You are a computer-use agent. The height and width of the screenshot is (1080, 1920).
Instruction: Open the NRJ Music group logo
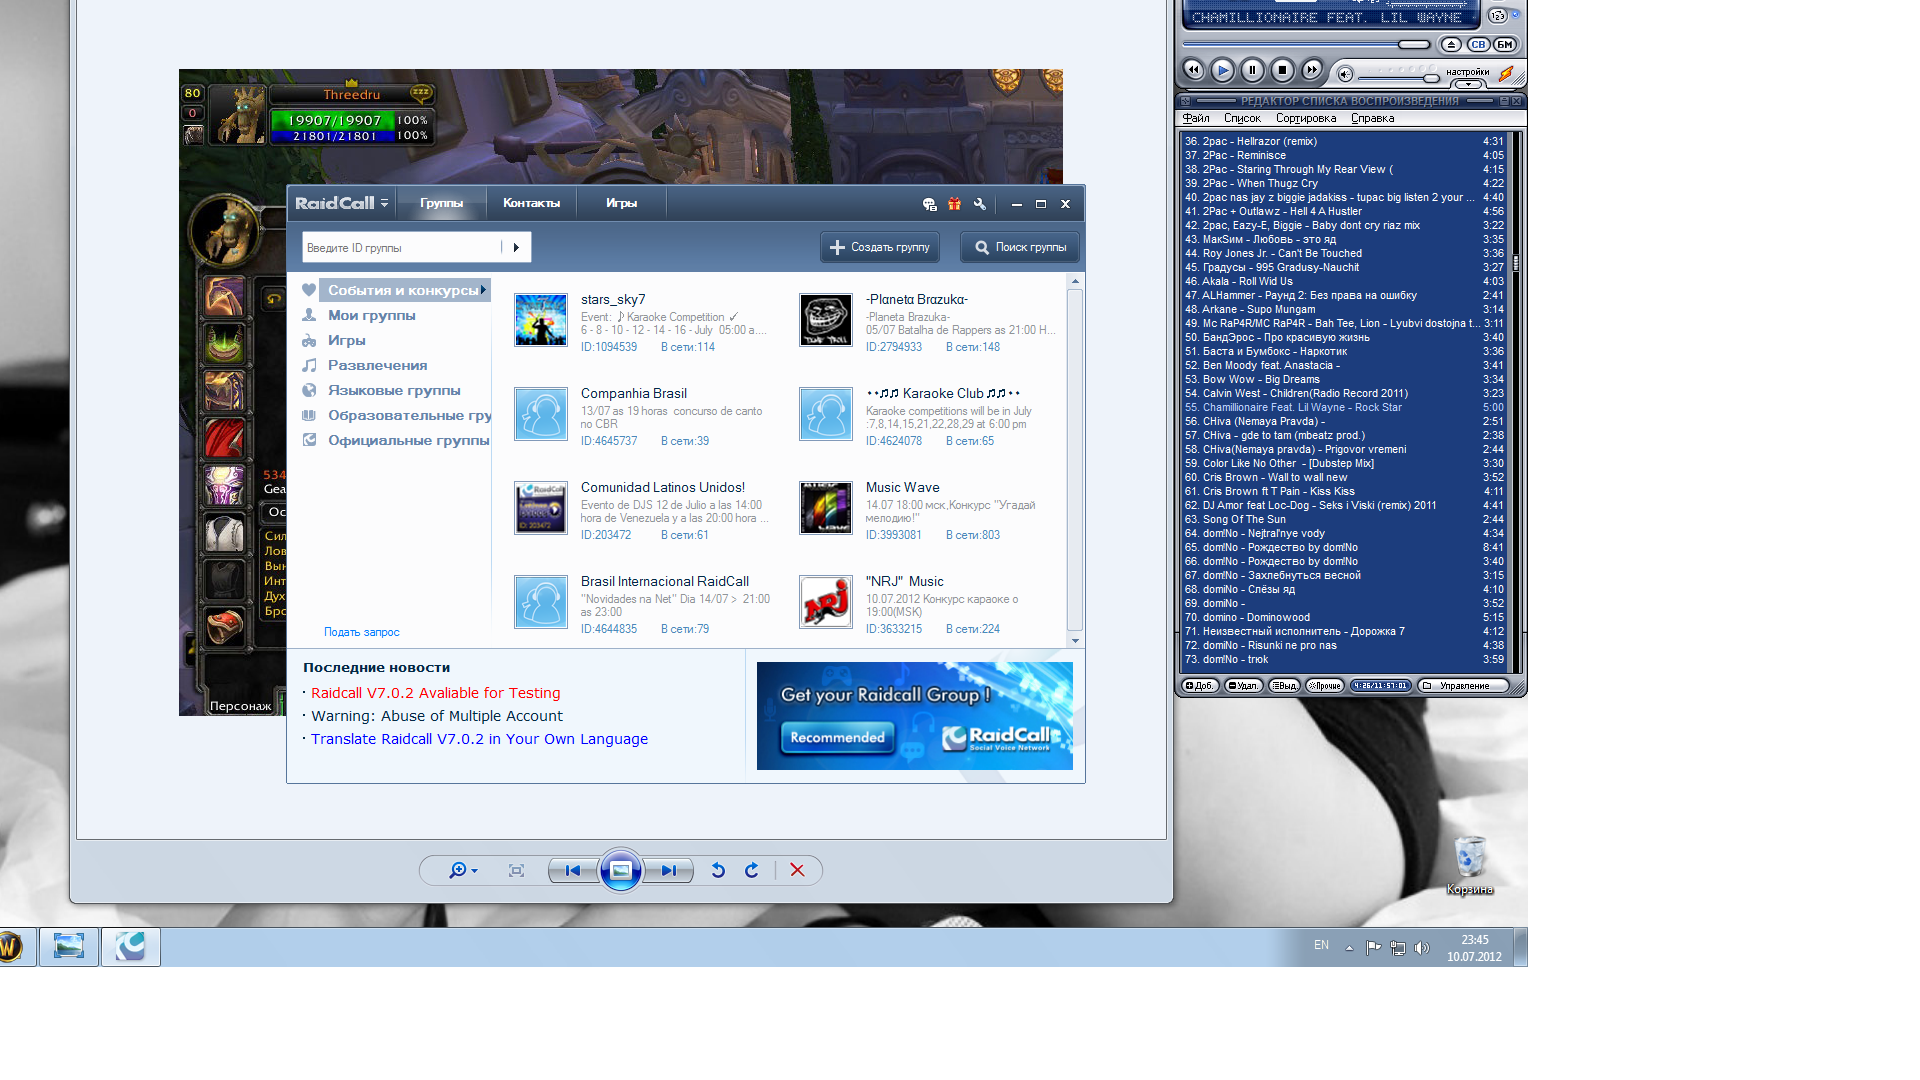[826, 602]
